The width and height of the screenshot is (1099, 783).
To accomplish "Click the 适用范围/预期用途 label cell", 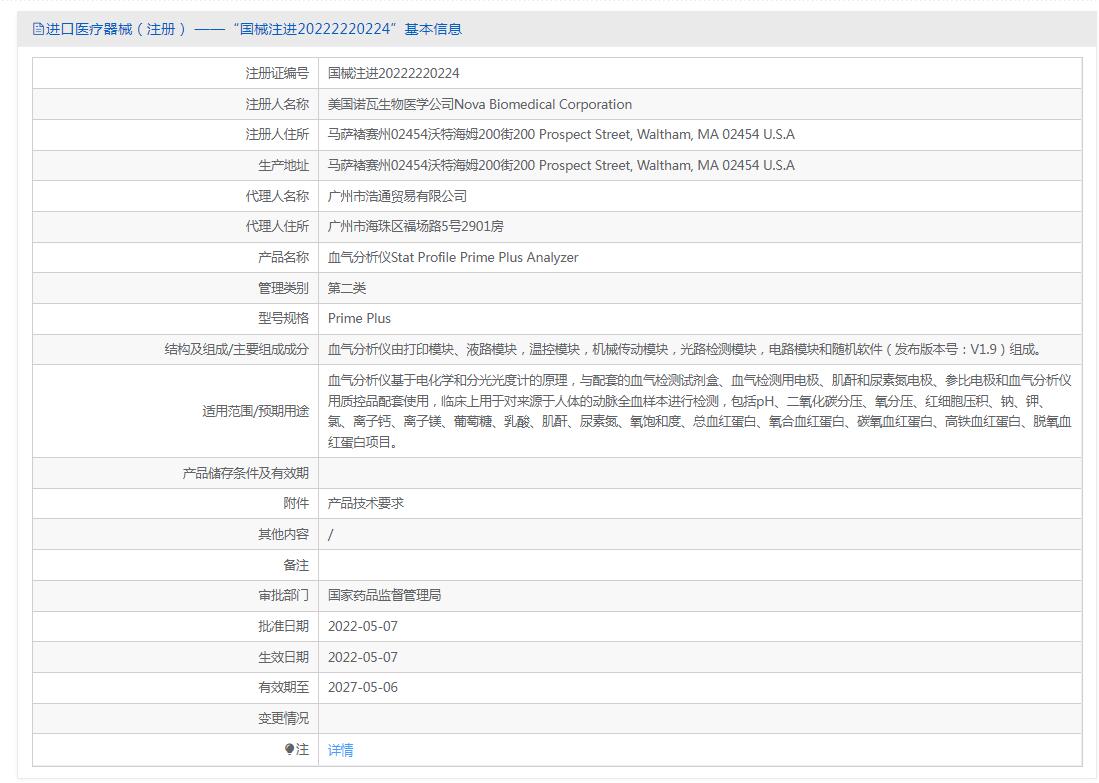I will [255, 411].
